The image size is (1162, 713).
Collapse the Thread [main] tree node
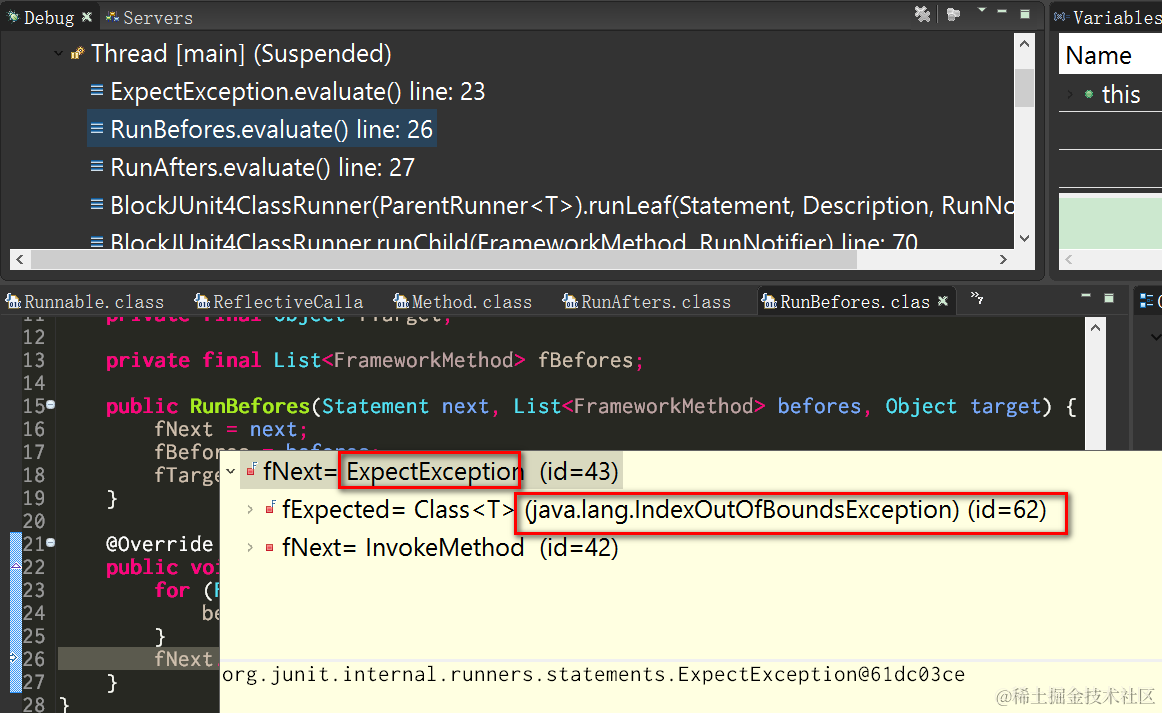59,53
